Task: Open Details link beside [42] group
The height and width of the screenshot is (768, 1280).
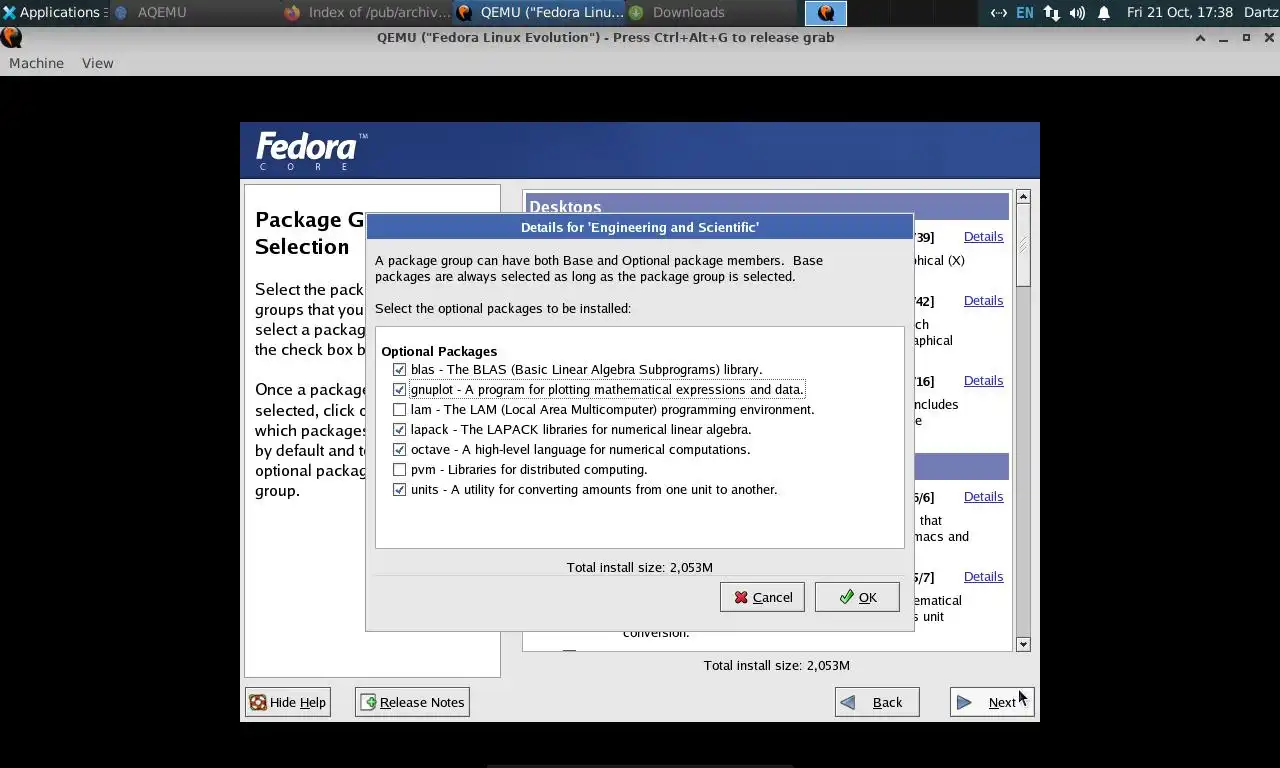Action: pyautogui.click(x=983, y=301)
